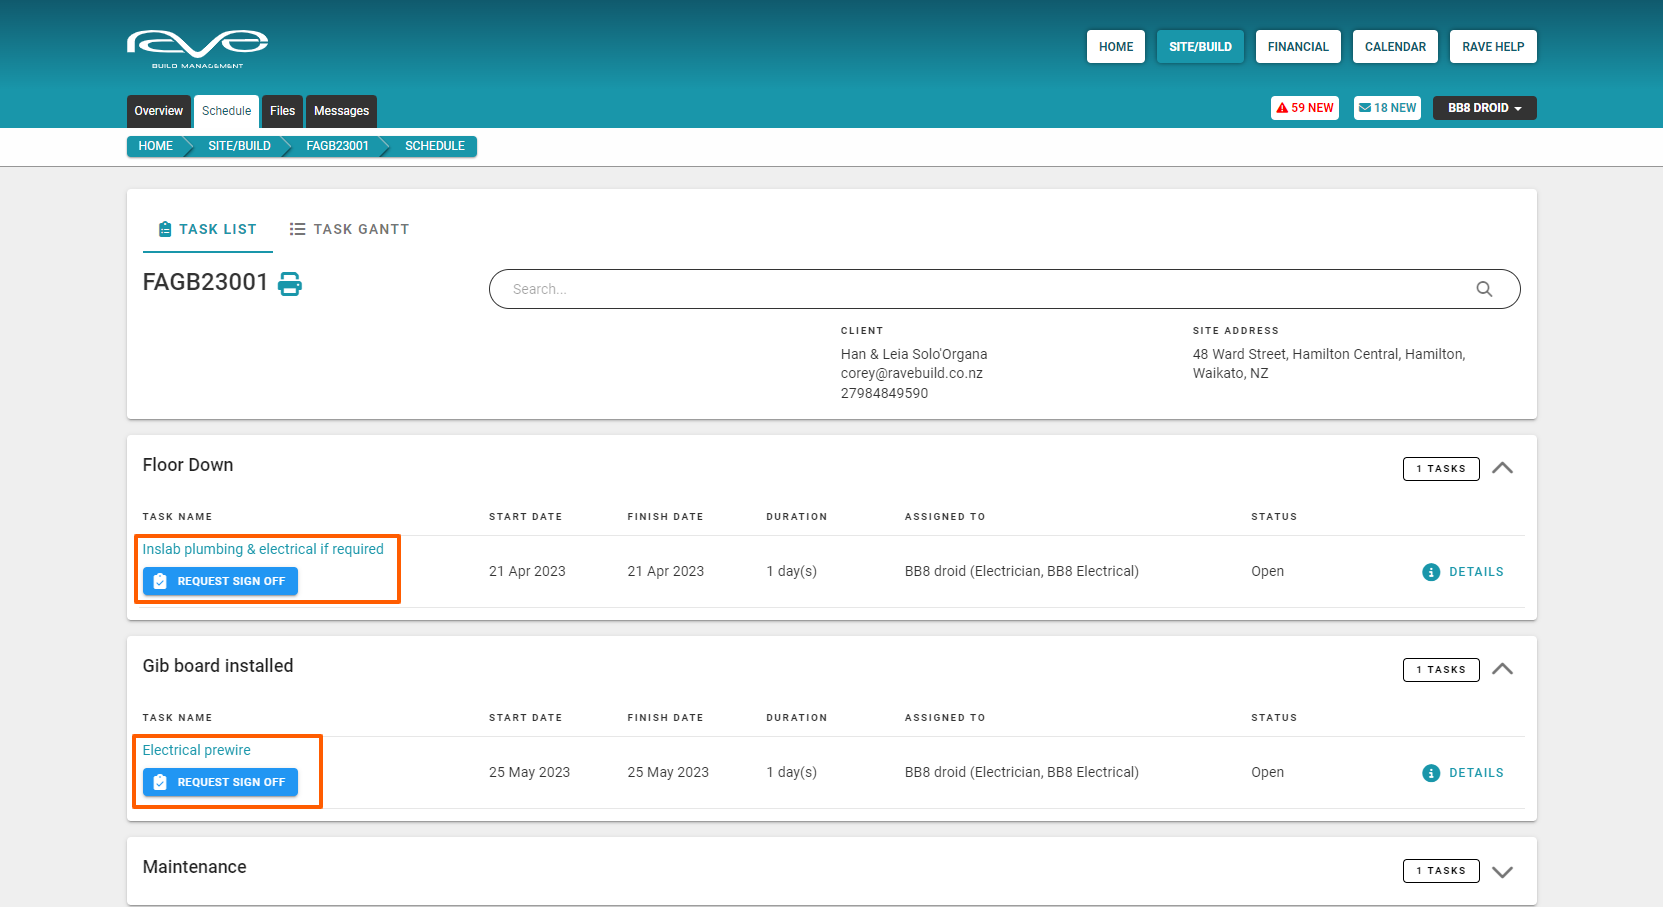This screenshot has width=1663, height=907.
Task: Click the task search input field
Action: point(980,289)
